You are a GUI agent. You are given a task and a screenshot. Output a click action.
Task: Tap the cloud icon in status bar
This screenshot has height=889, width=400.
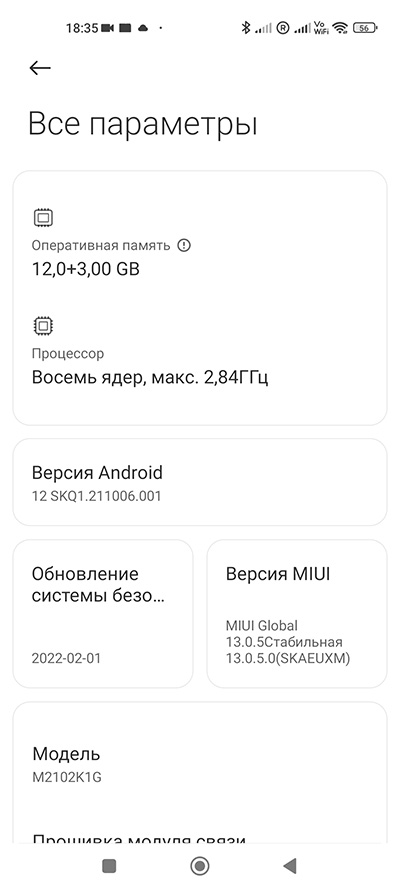coord(143,27)
